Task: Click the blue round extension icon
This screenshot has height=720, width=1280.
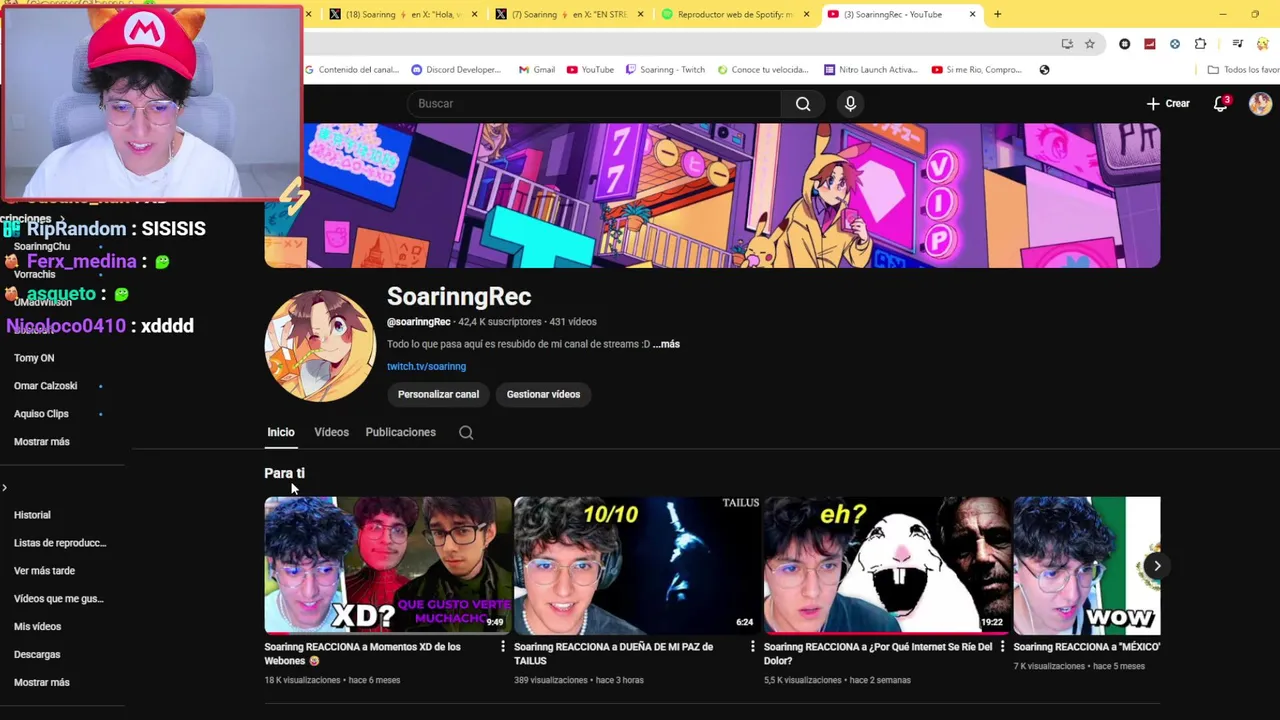Action: pos(1175,44)
